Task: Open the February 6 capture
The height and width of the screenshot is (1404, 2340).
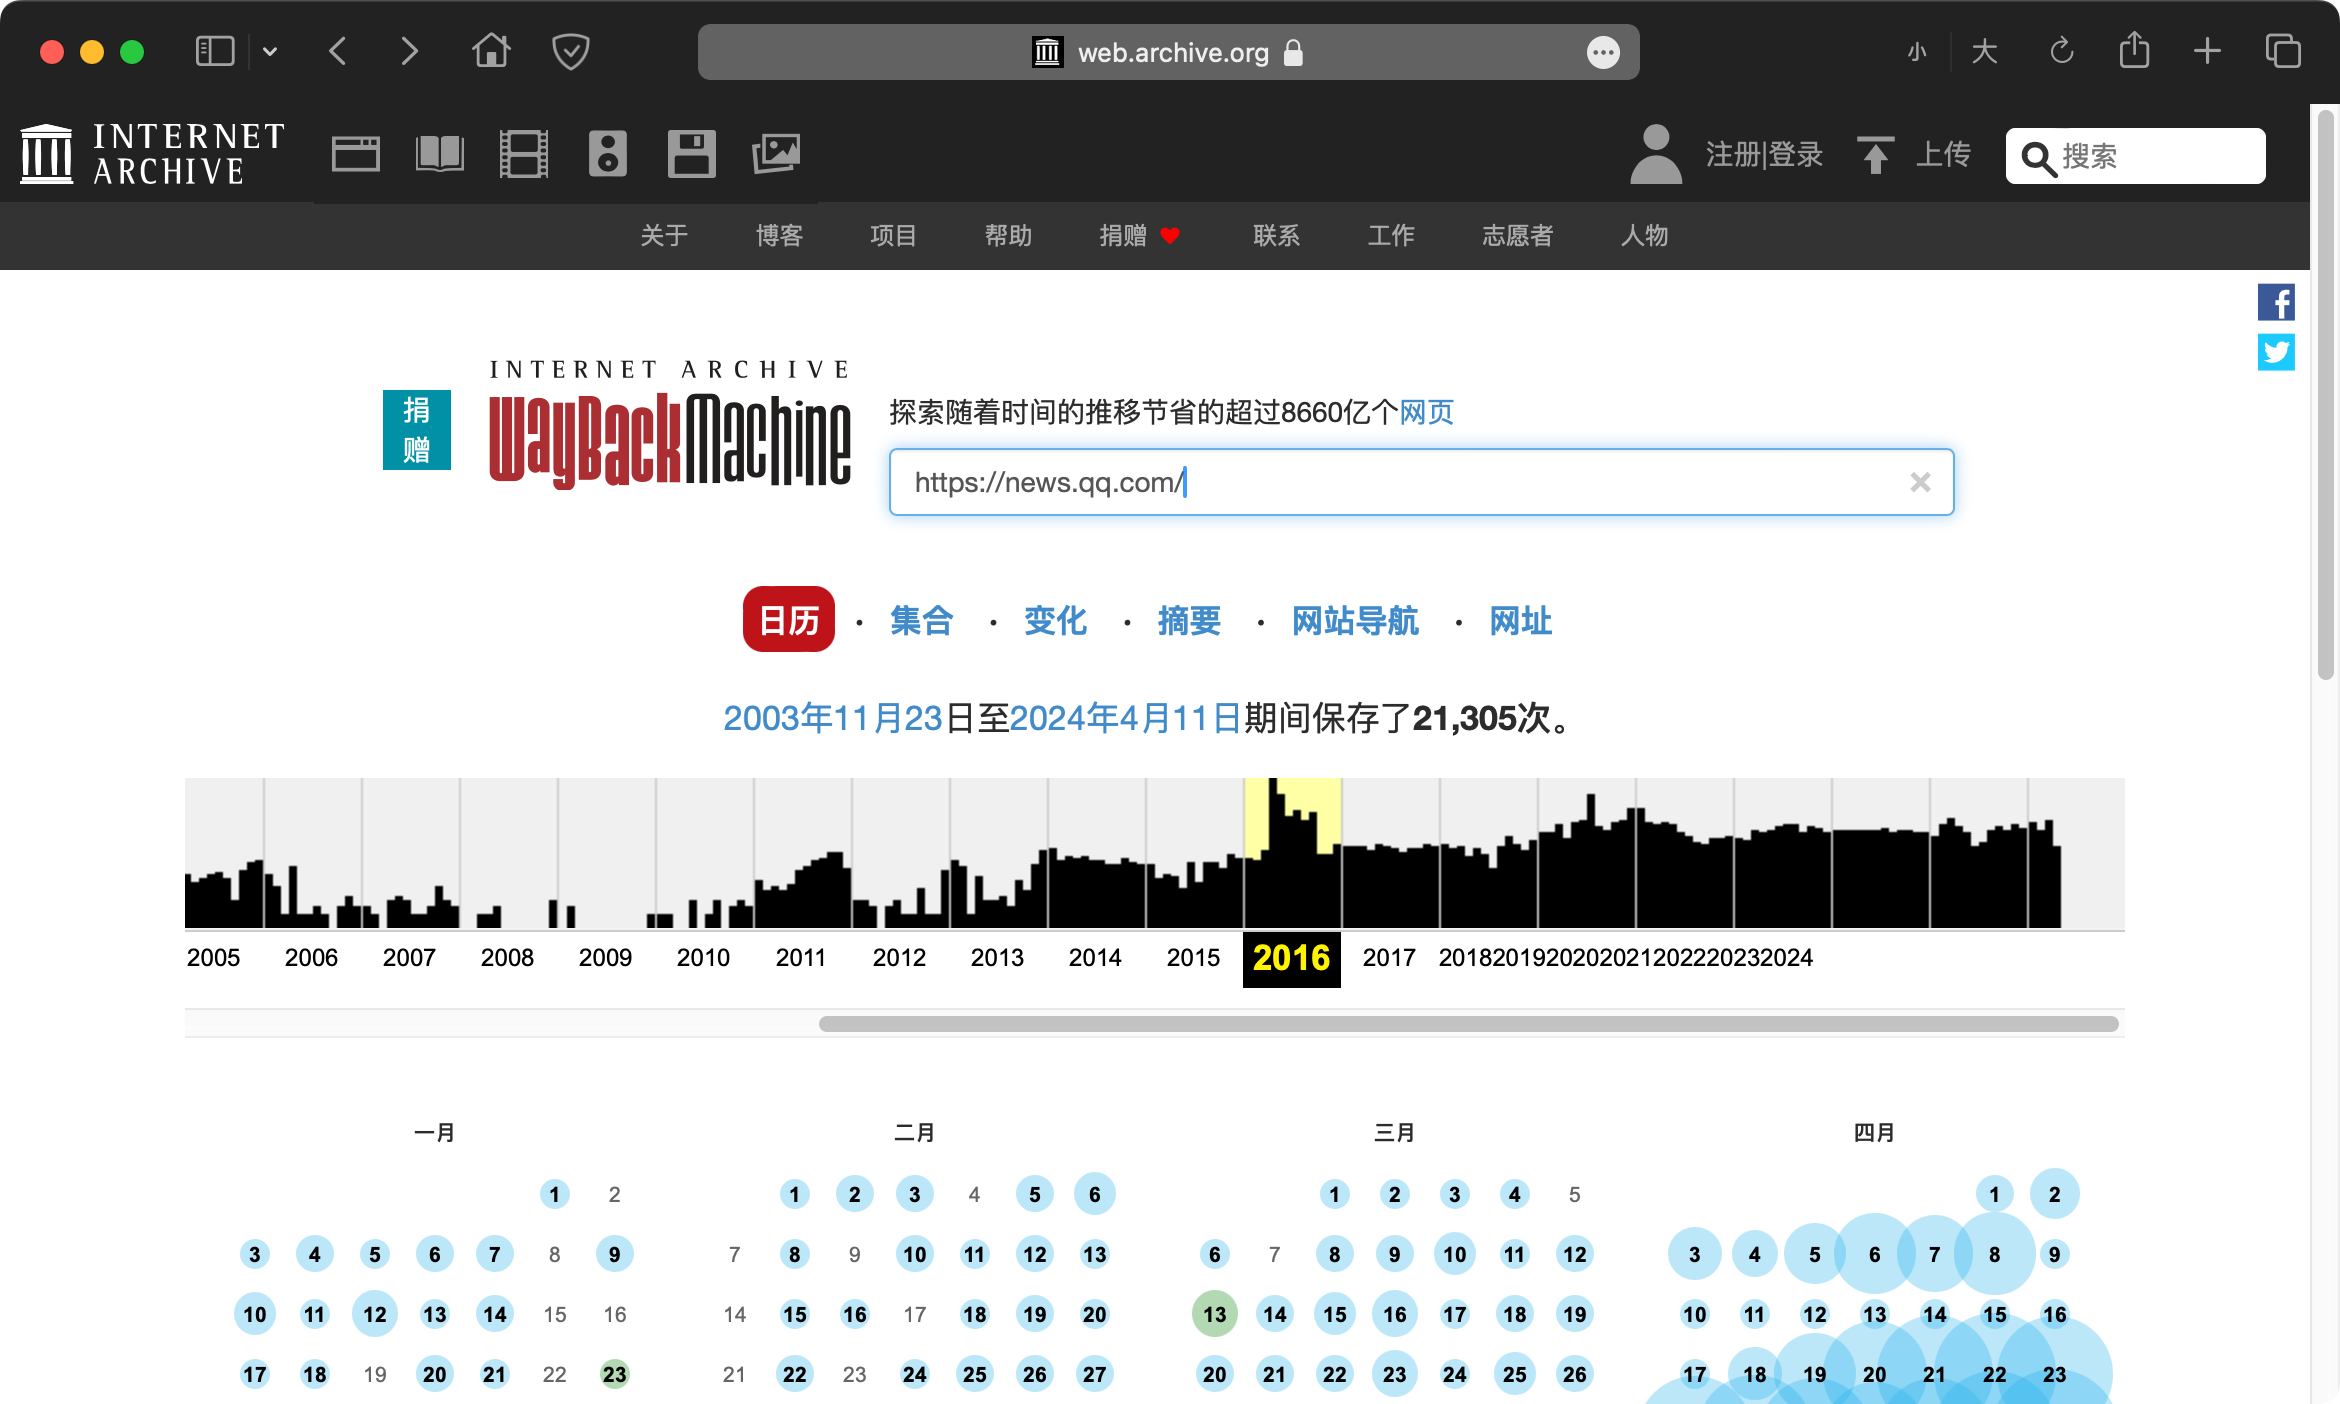Action: [1094, 1194]
